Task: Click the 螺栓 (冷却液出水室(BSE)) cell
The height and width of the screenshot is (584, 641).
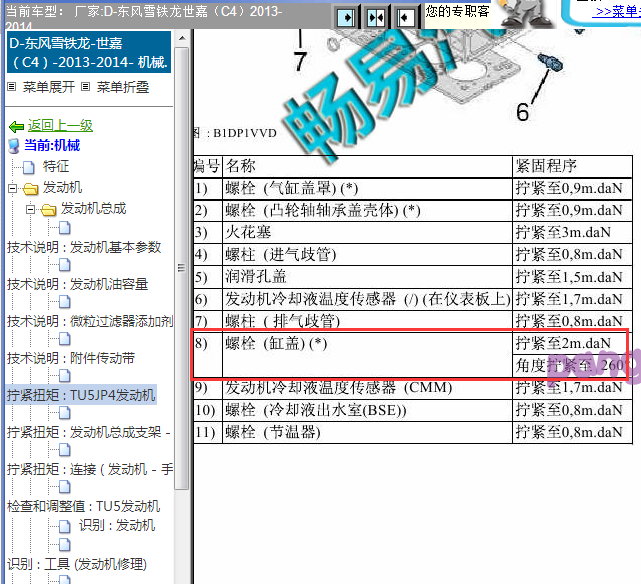Action: coord(367,410)
